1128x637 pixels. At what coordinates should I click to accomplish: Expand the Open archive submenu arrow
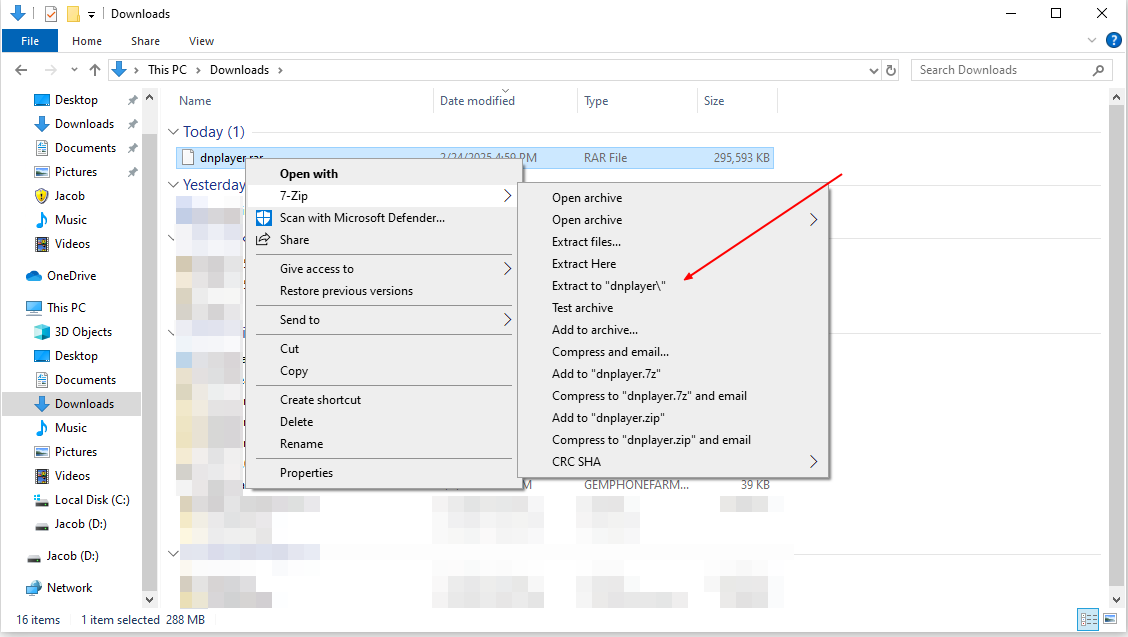[x=814, y=220]
